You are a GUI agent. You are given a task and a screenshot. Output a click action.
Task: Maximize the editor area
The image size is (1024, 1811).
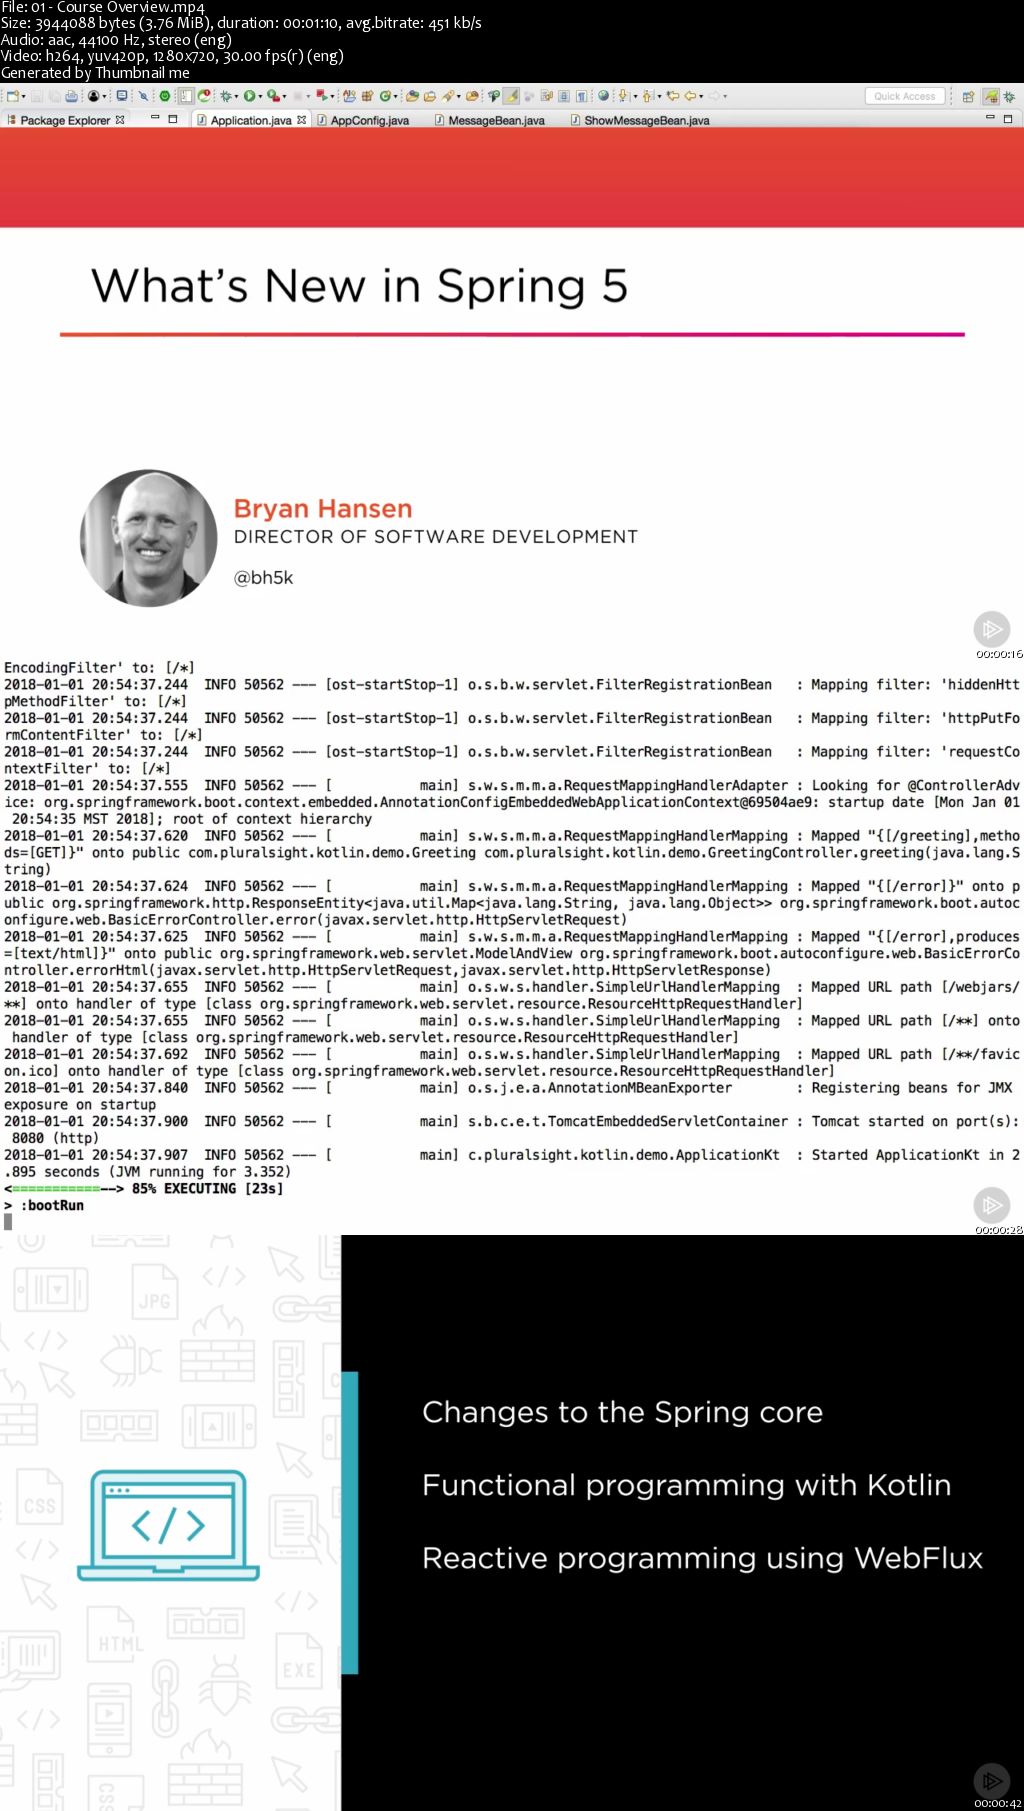point(1008,118)
